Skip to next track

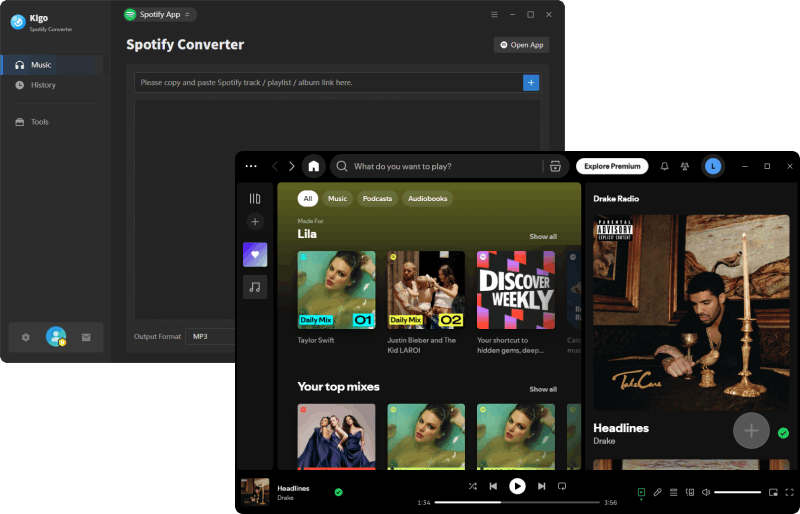[x=541, y=486]
